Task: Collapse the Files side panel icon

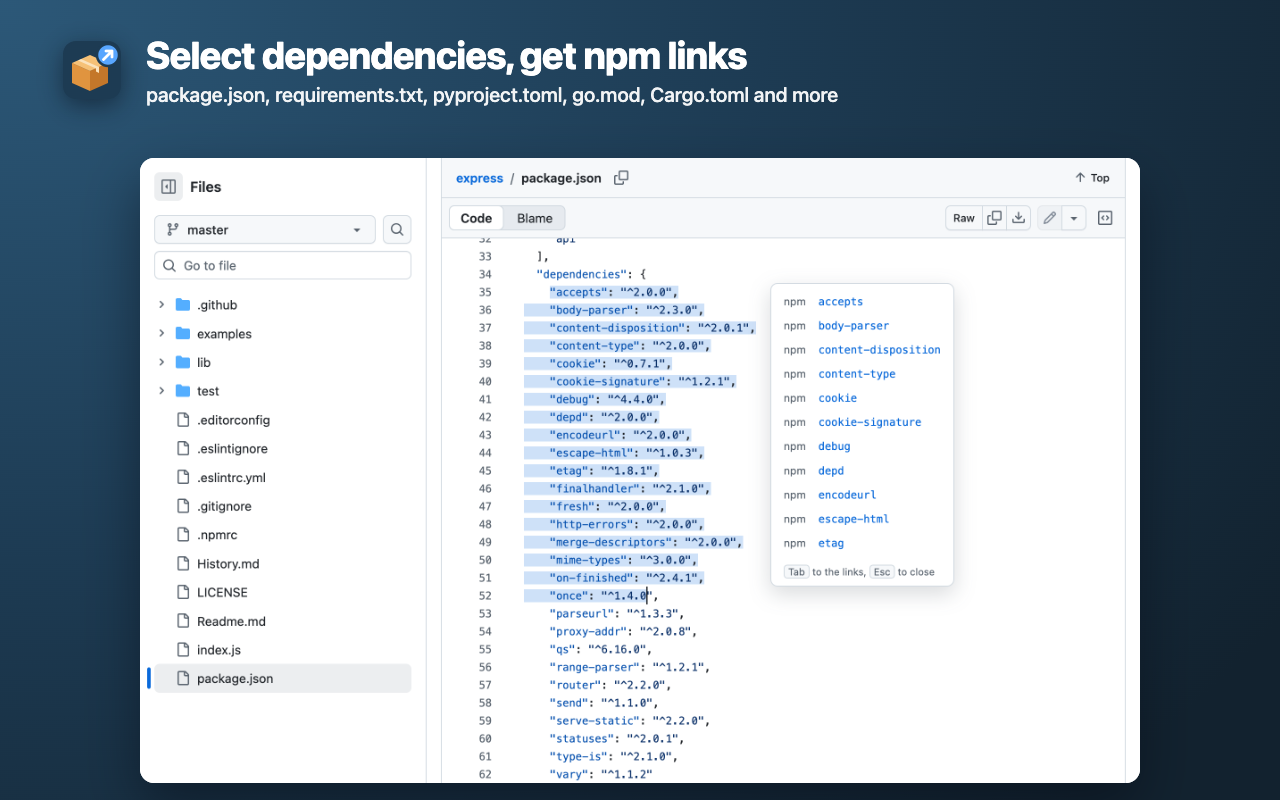Action: 168,187
